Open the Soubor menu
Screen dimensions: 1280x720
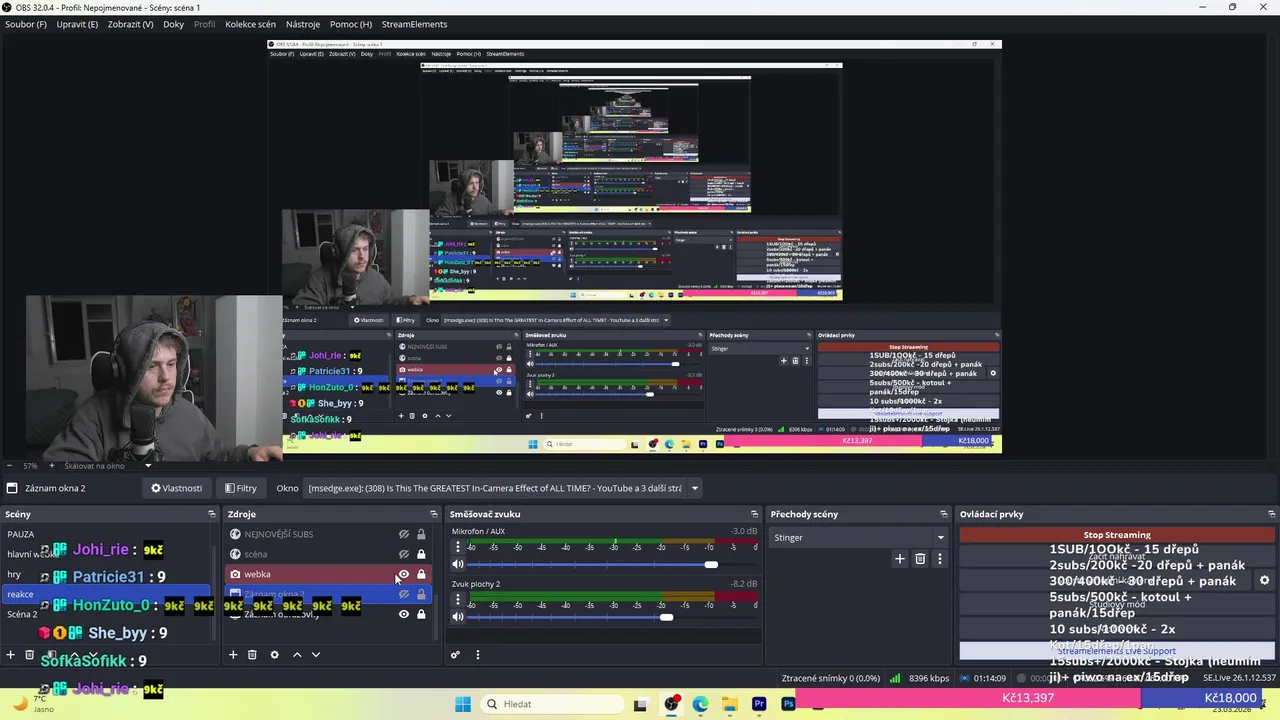point(26,24)
